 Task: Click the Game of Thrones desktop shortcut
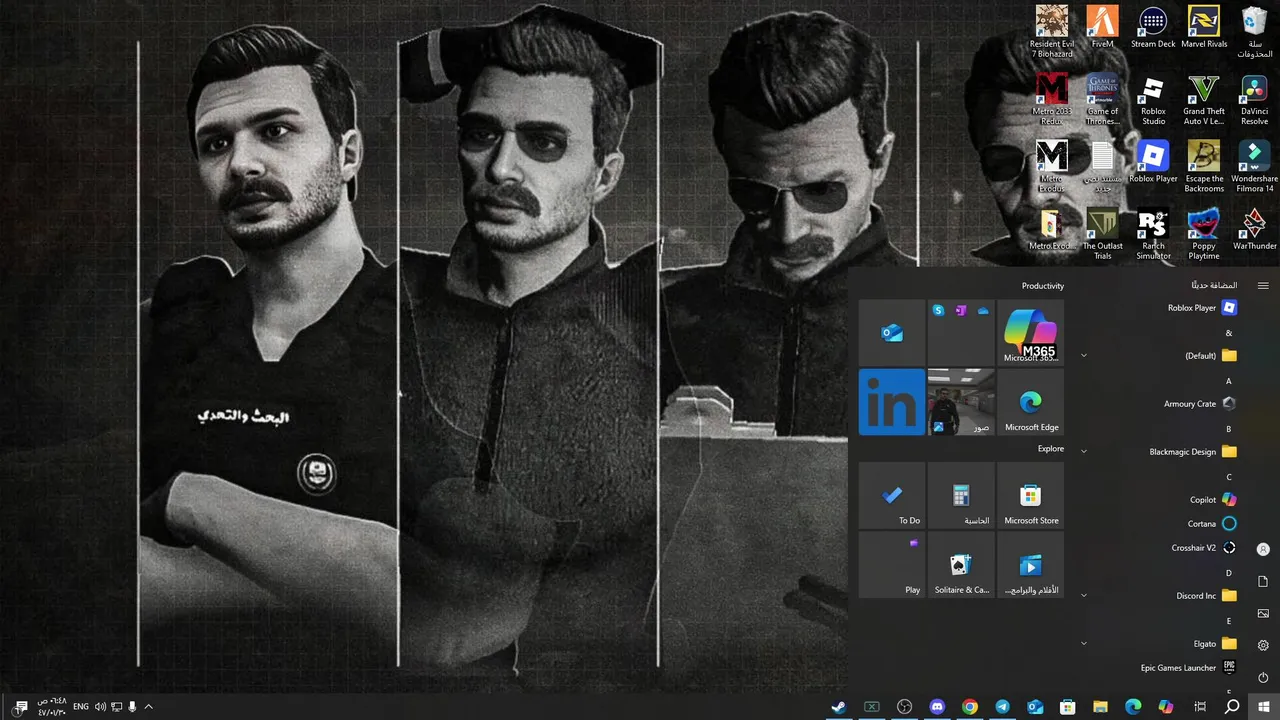tap(1103, 99)
